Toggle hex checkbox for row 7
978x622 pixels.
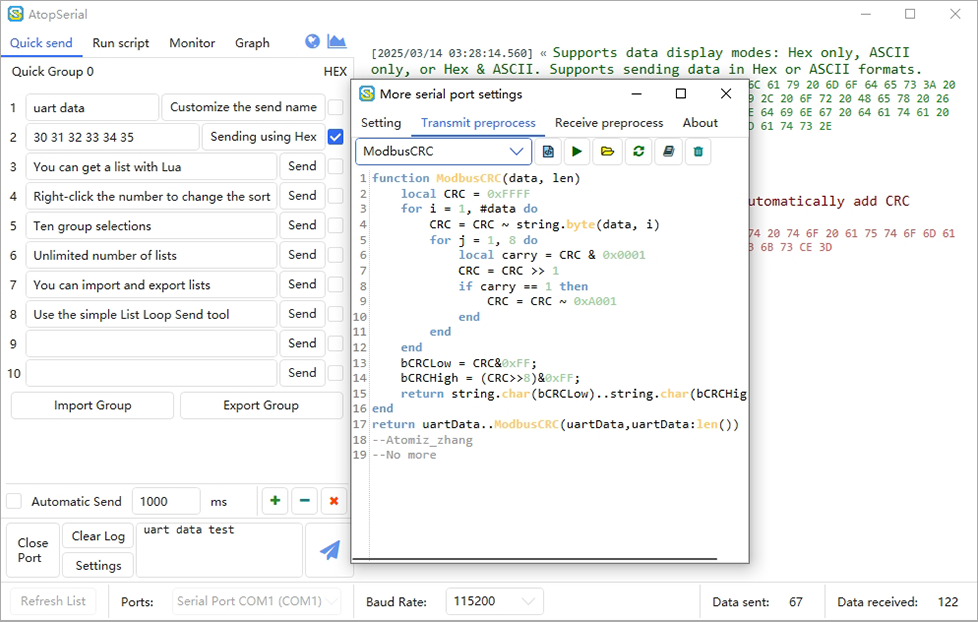(336, 284)
